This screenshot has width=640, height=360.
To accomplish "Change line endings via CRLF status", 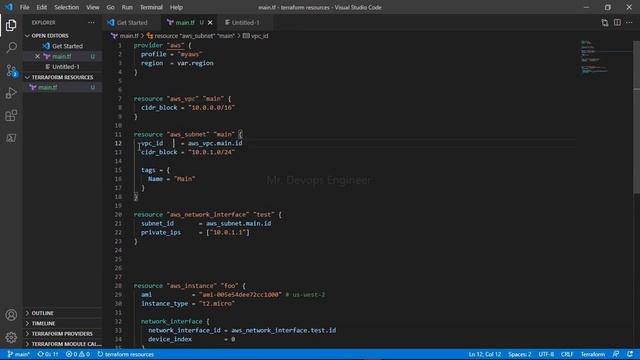I will (x=567, y=354).
